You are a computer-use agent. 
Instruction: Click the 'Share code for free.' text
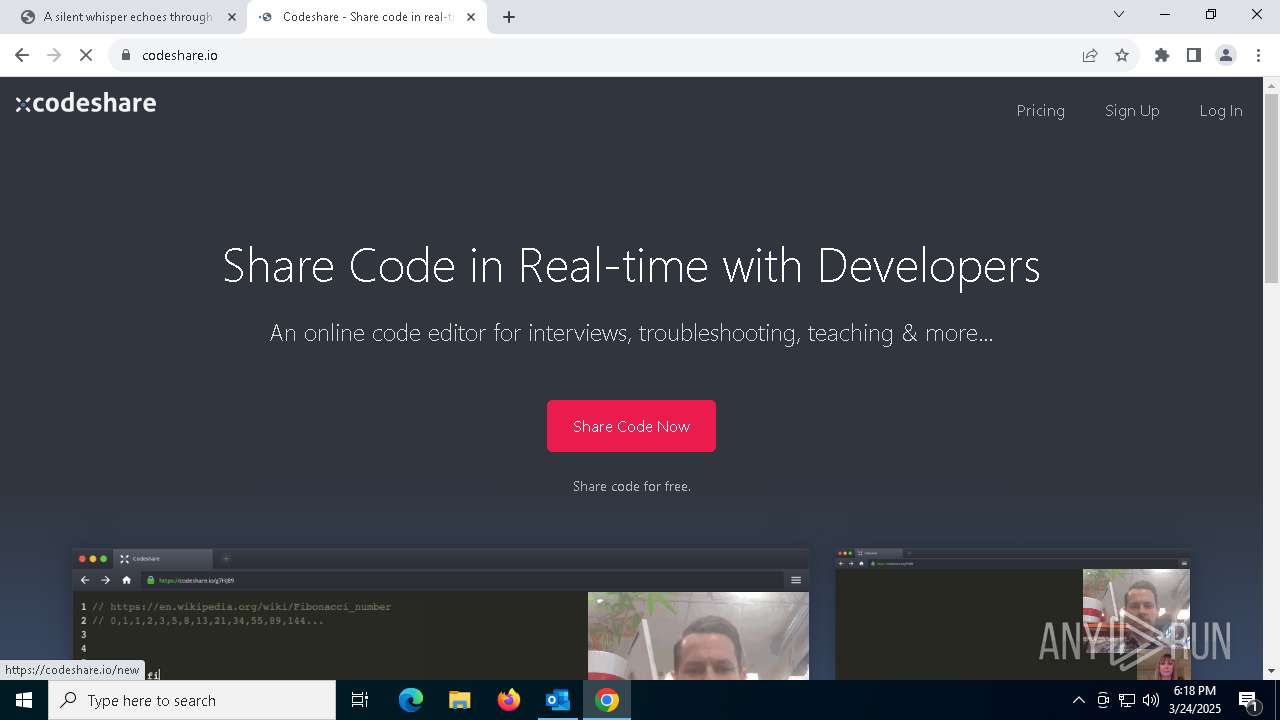click(x=631, y=486)
